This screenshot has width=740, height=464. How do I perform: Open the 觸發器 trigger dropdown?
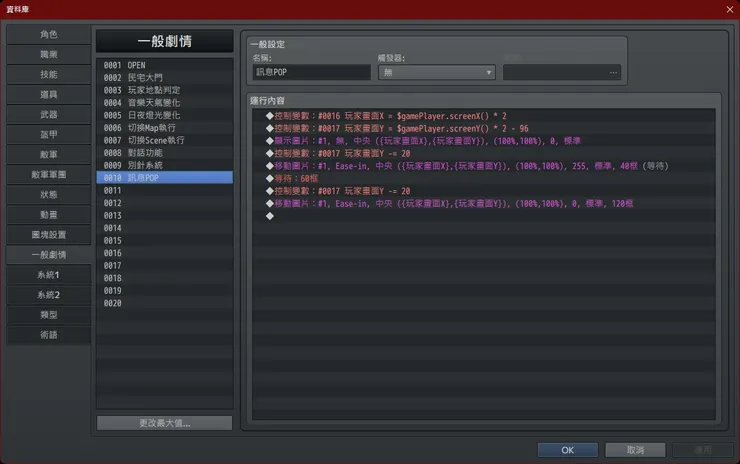tap(437, 72)
